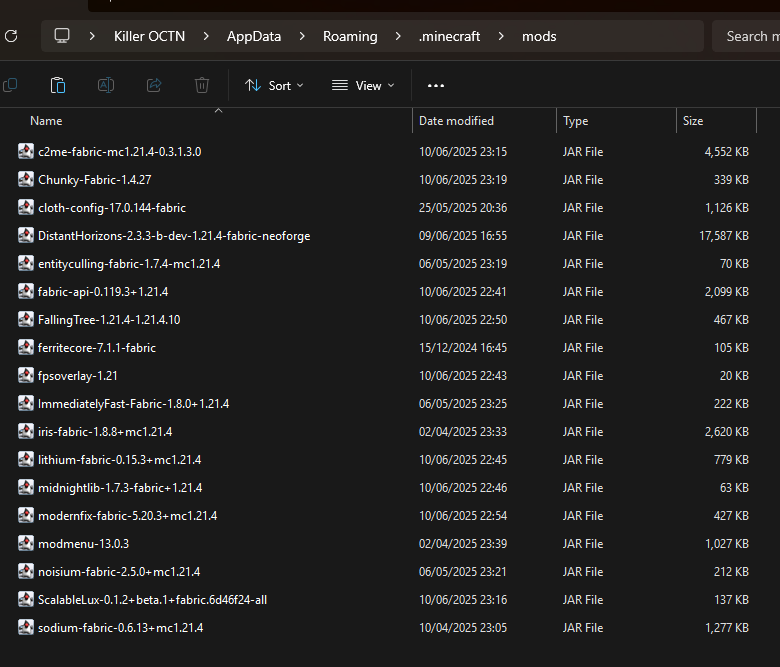The width and height of the screenshot is (780, 667).
Task: Go to Killer OCTN folder in breadcrumb
Action: point(149,36)
